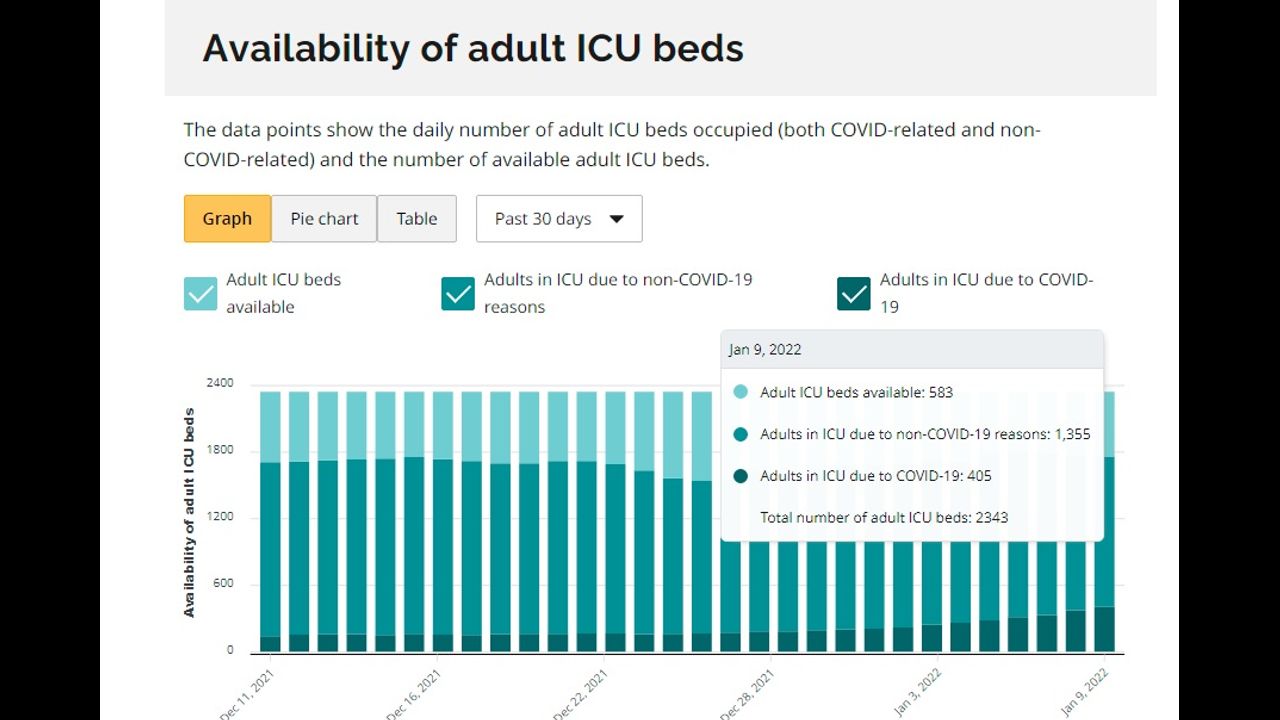Switch to the Pie chart view
The height and width of the screenshot is (720, 1280).
pos(324,219)
